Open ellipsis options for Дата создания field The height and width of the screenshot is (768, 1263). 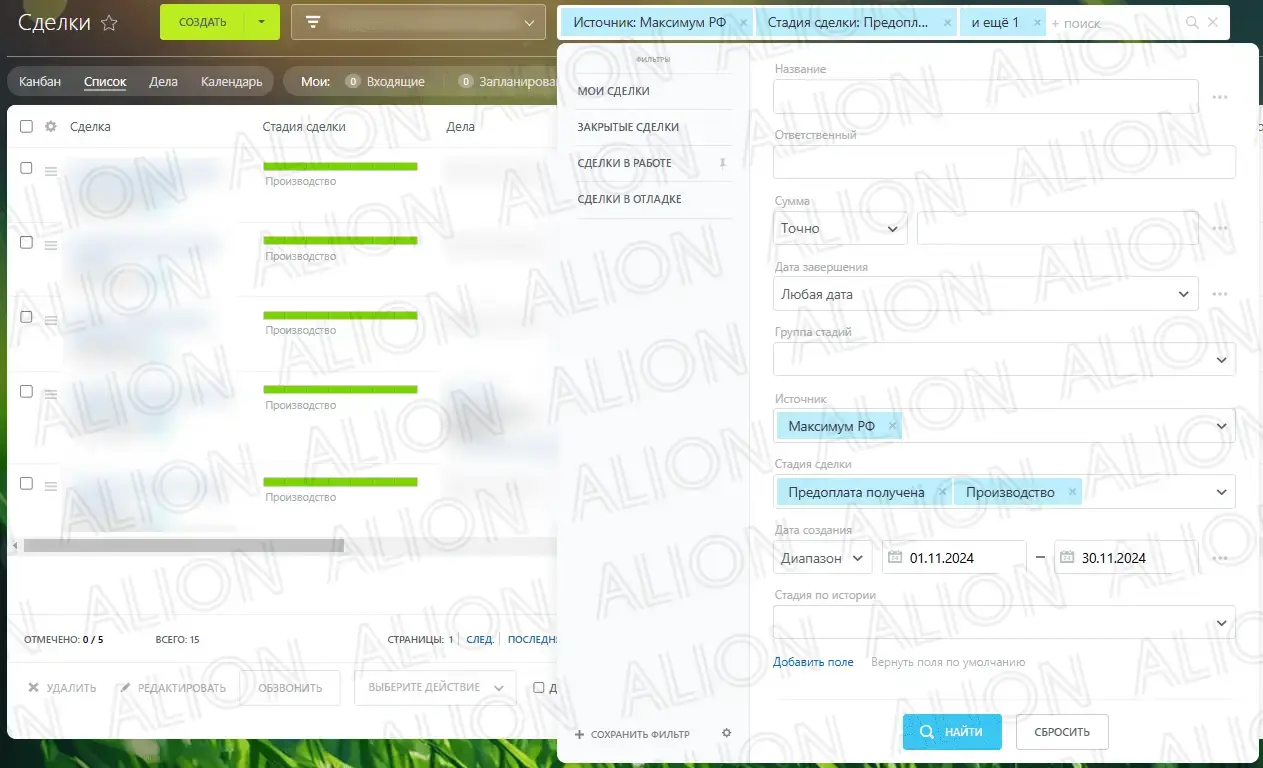(1219, 558)
